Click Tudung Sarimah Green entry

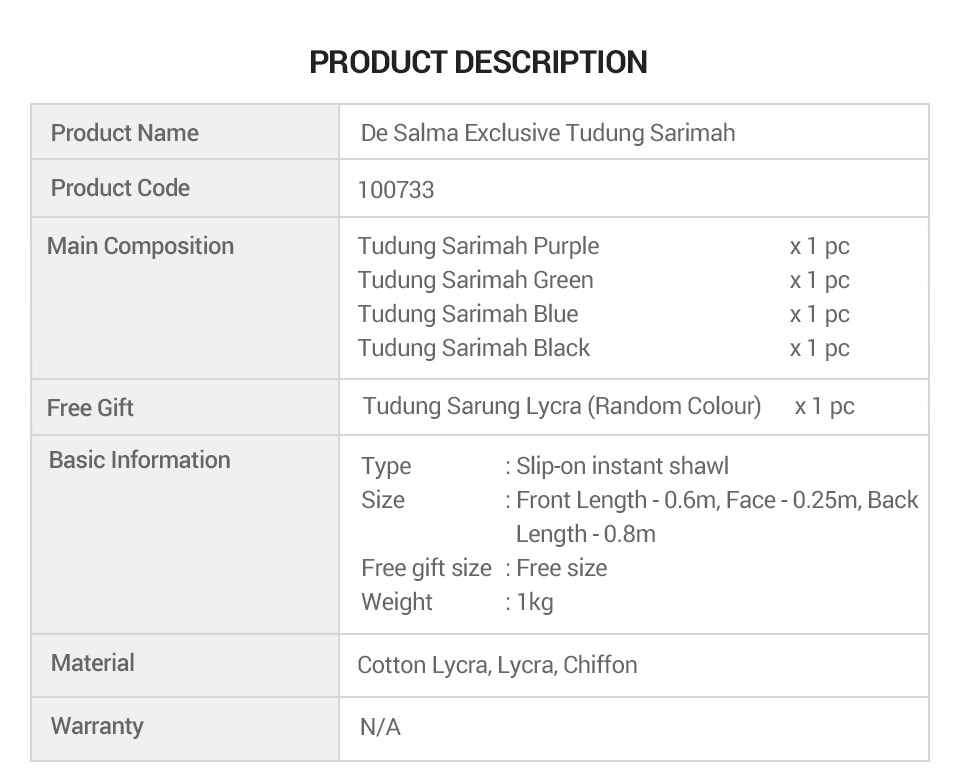coord(476,280)
